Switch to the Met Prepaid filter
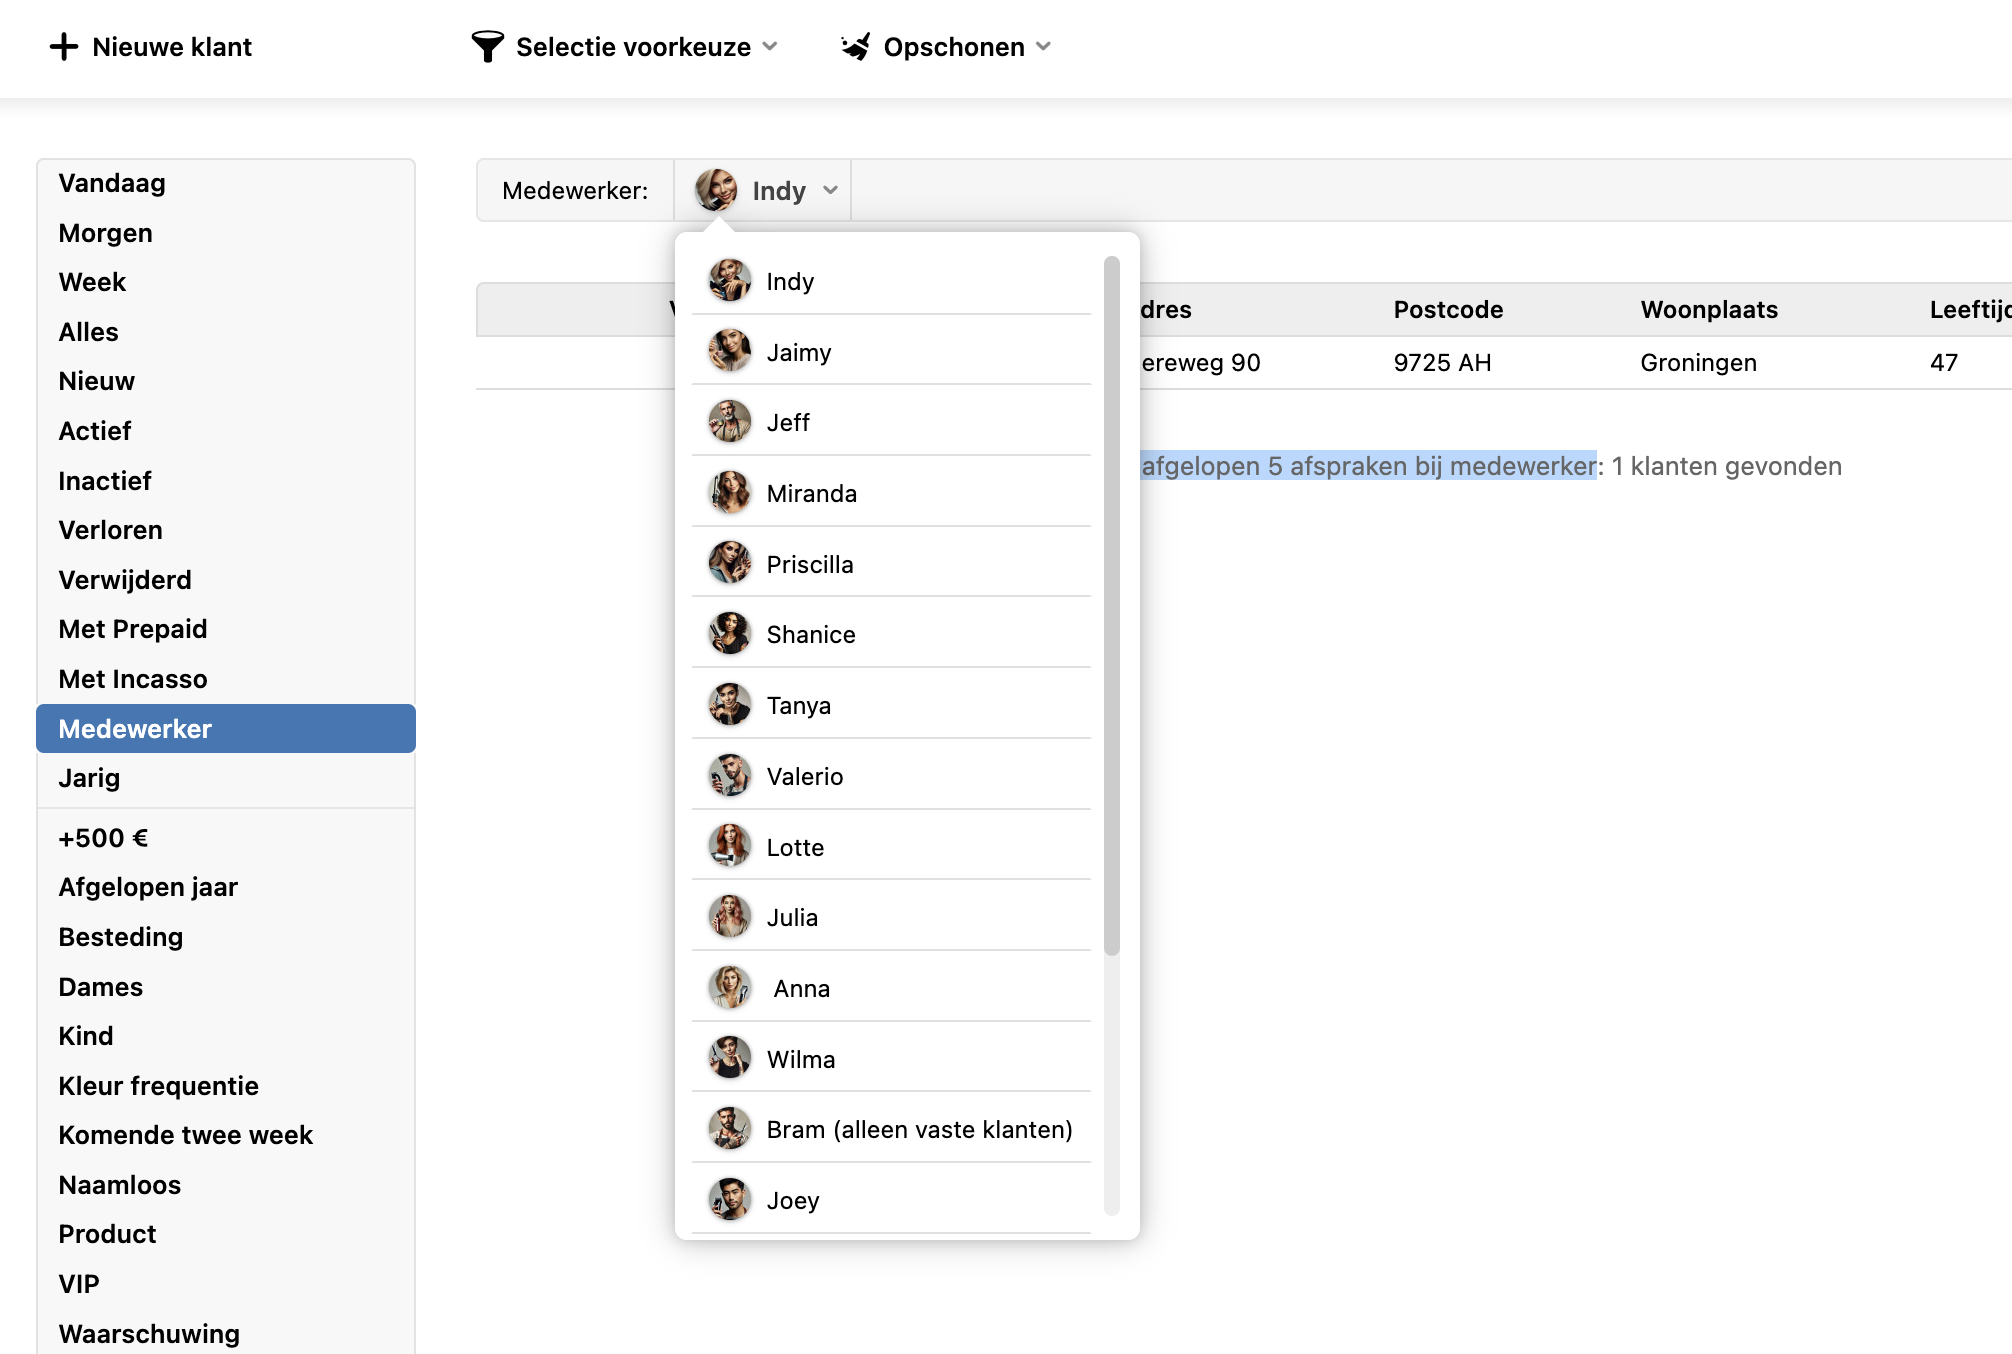2012x1354 pixels. [132, 629]
